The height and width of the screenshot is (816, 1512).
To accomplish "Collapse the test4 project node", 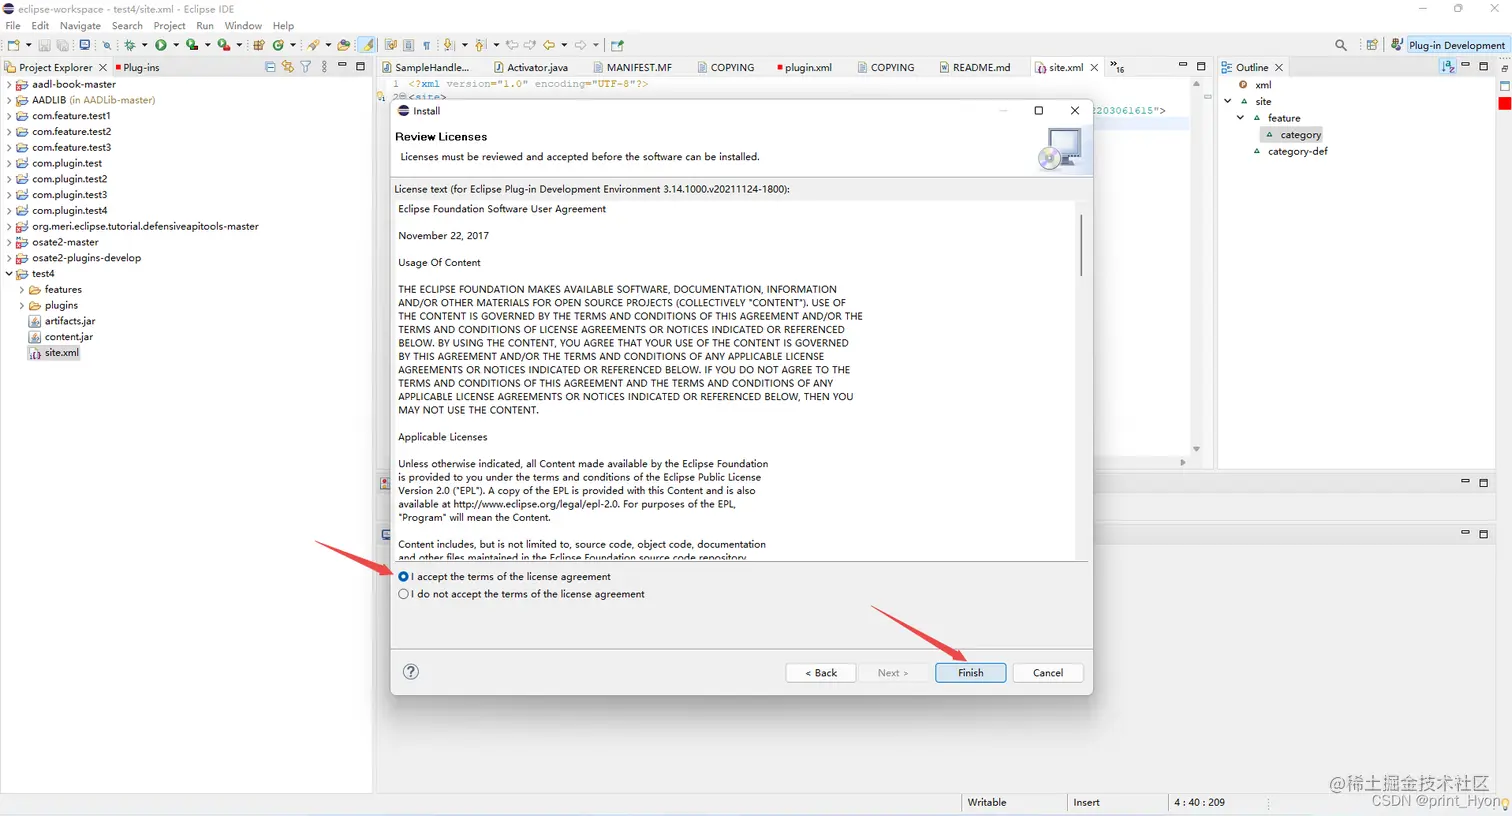I will [x=9, y=274].
